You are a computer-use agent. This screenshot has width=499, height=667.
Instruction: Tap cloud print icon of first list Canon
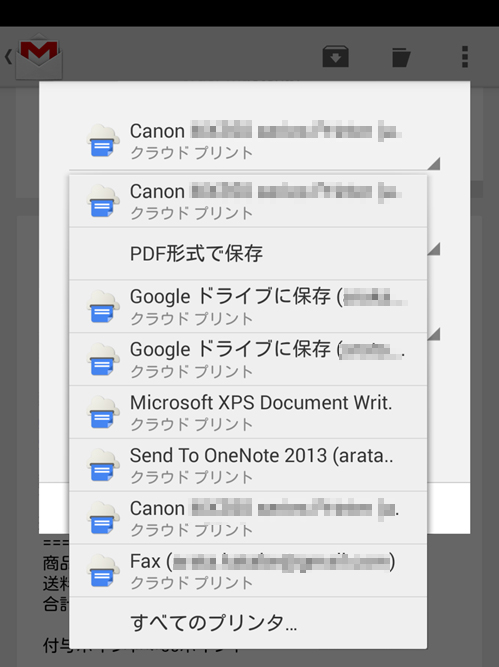pyautogui.click(x=103, y=201)
